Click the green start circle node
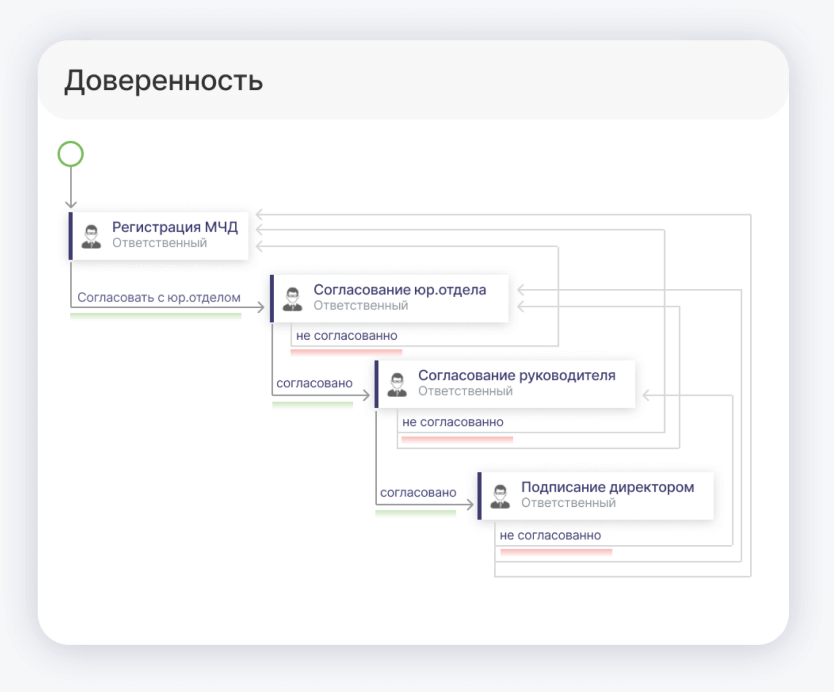This screenshot has height=692, width=834. 70,154
